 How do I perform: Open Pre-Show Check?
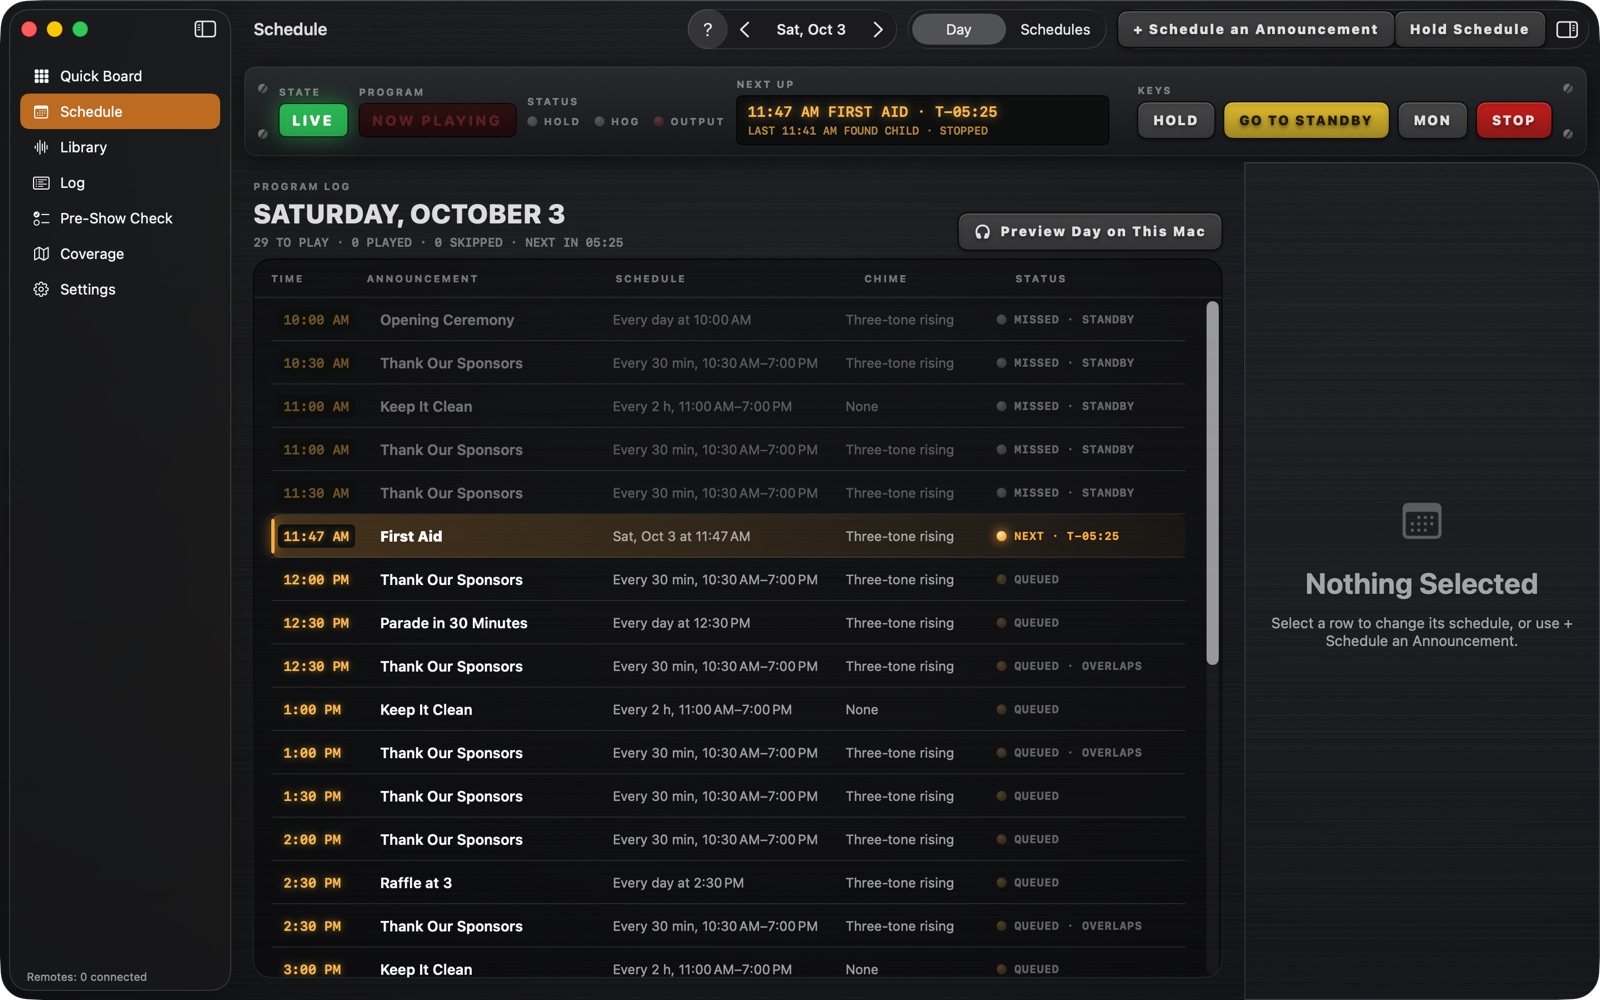pos(120,218)
